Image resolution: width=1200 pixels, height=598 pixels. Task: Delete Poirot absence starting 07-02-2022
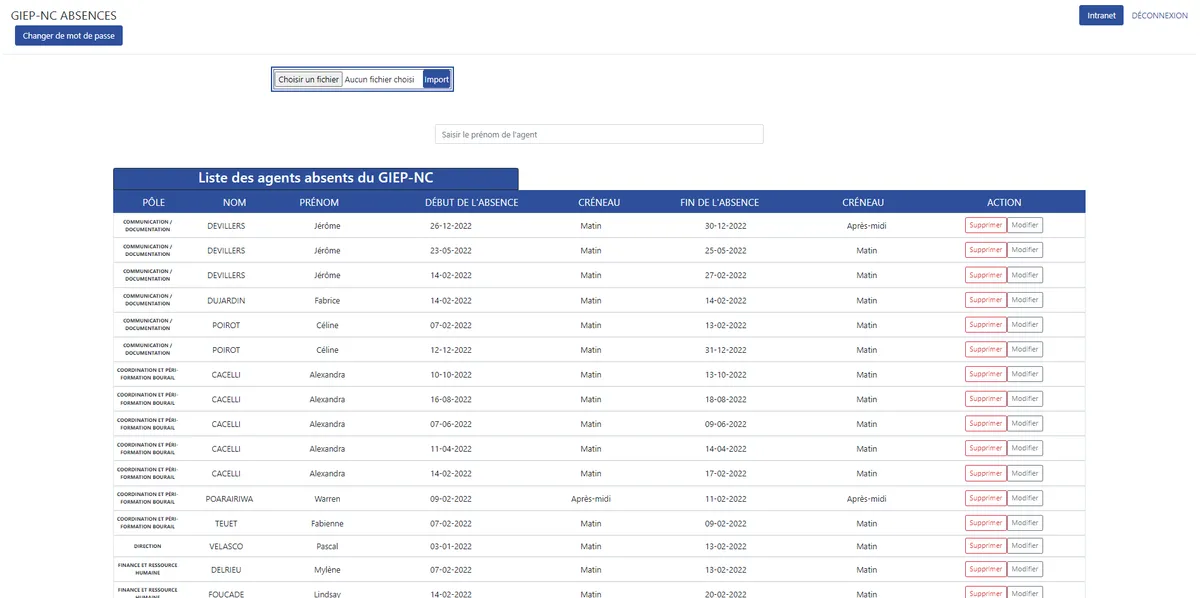(x=985, y=325)
